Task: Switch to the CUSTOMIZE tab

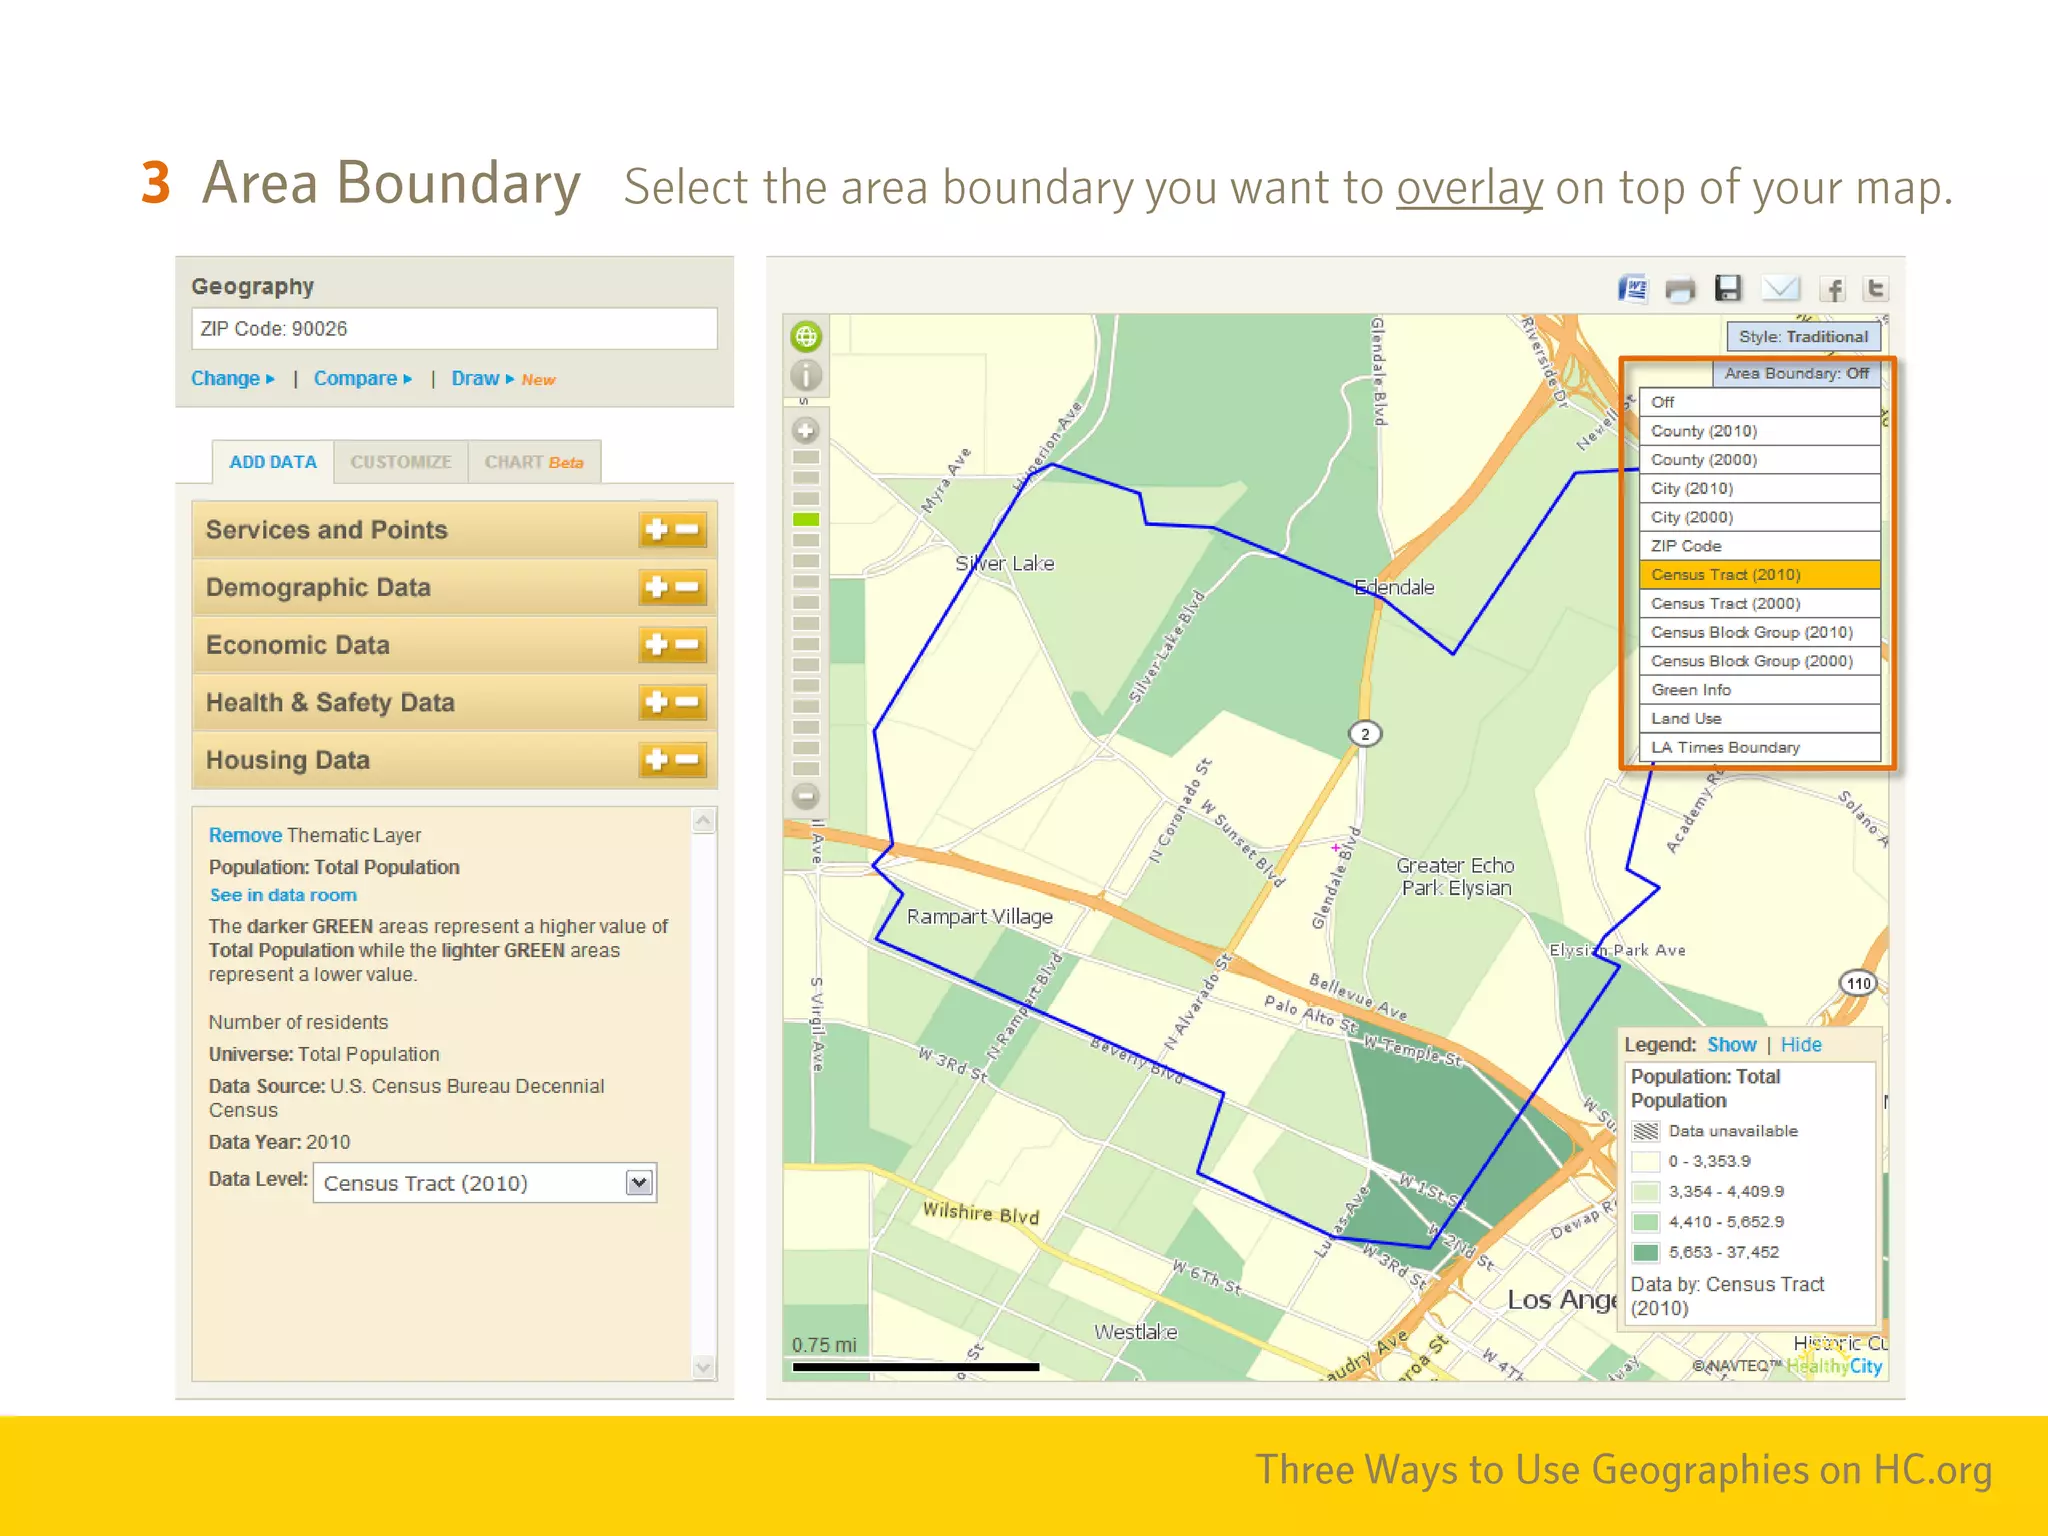Action: click(400, 462)
